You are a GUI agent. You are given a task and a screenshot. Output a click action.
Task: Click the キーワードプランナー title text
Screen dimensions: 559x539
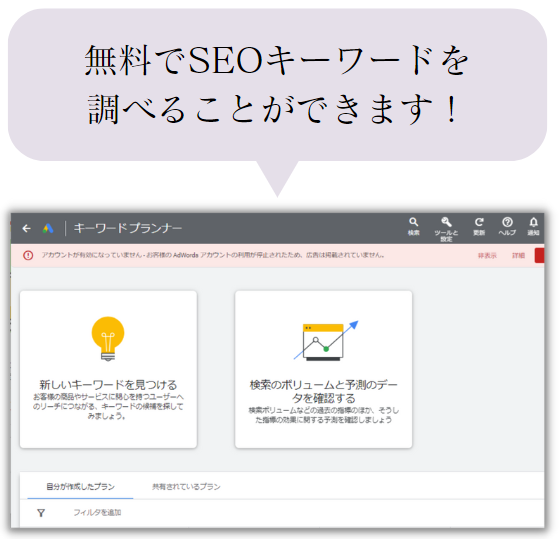coord(128,228)
